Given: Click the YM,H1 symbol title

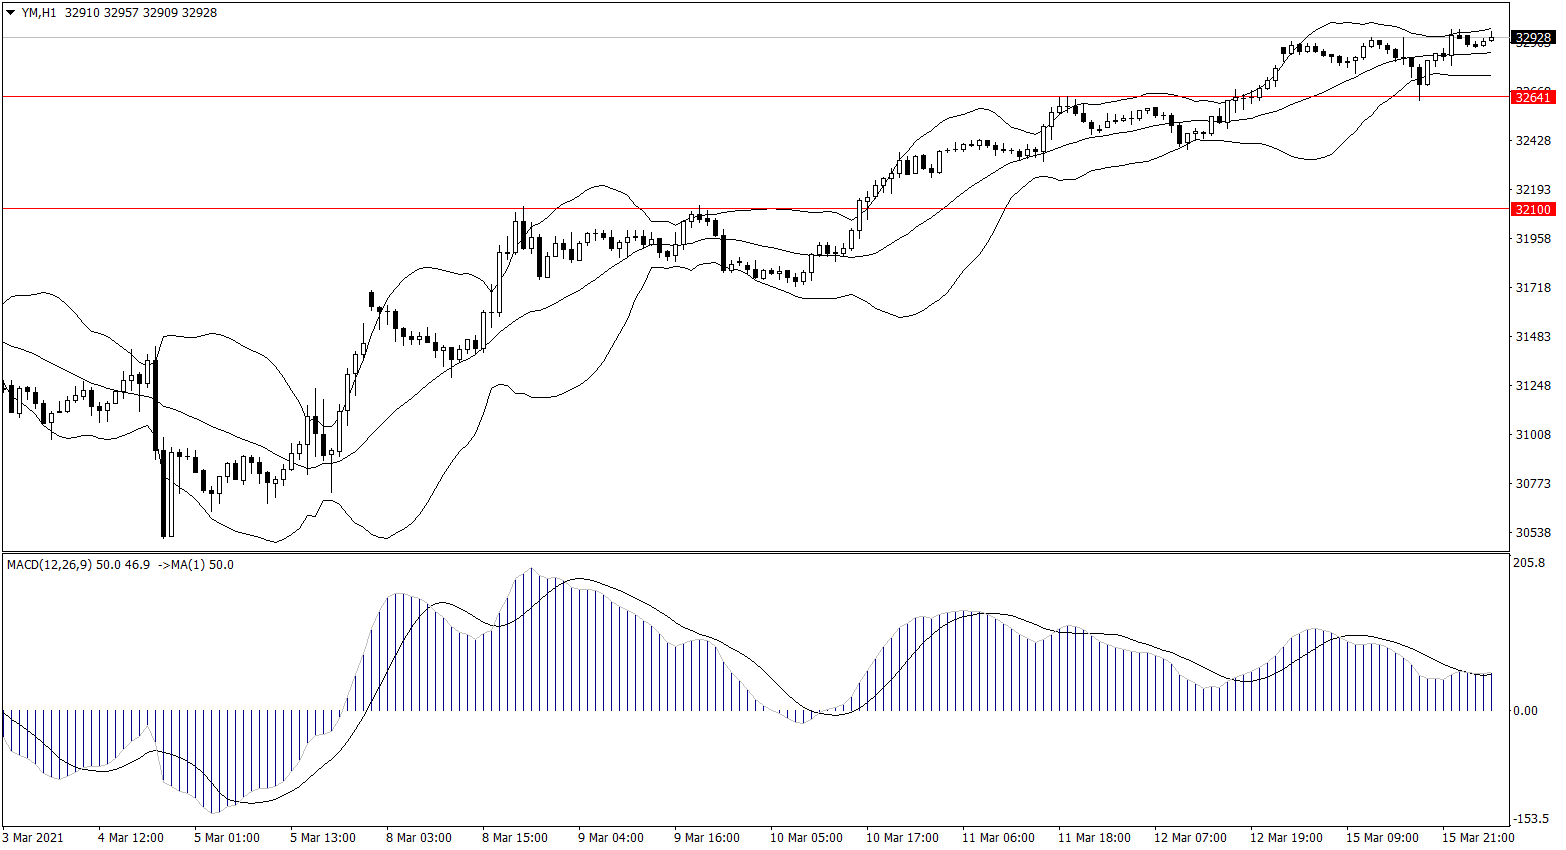Looking at the screenshot, I should pos(39,13).
